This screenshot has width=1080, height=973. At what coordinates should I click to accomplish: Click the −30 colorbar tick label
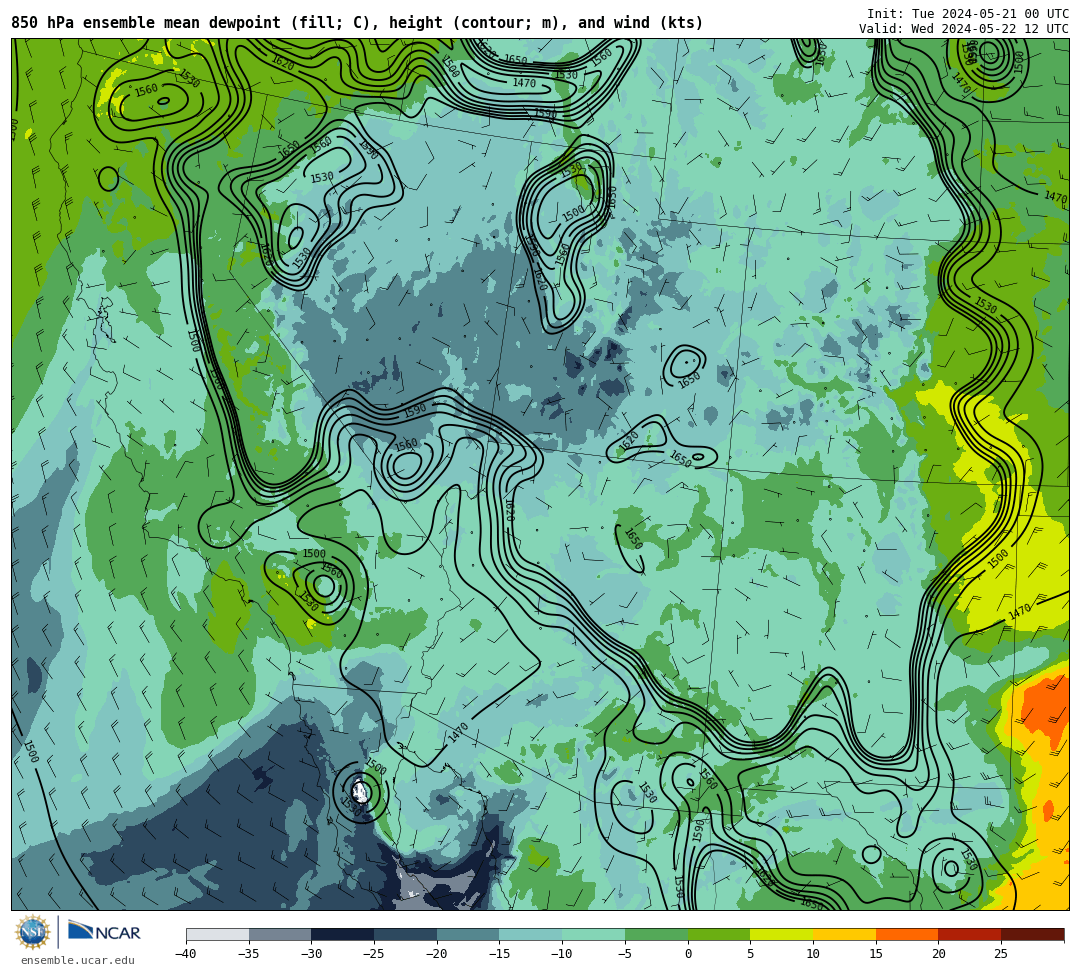coord(311,954)
